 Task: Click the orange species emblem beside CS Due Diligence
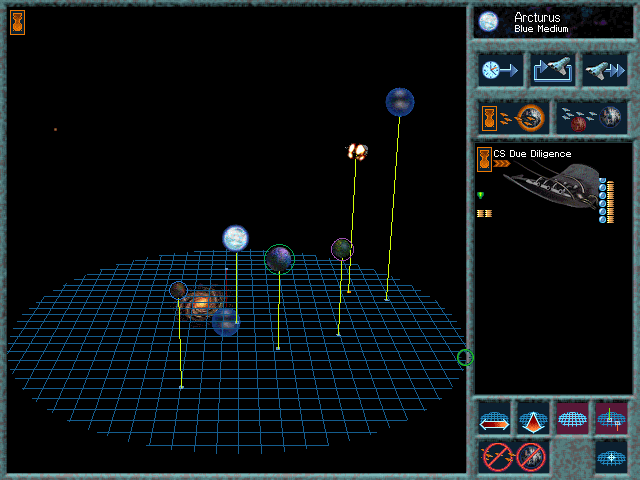[x=484, y=159]
